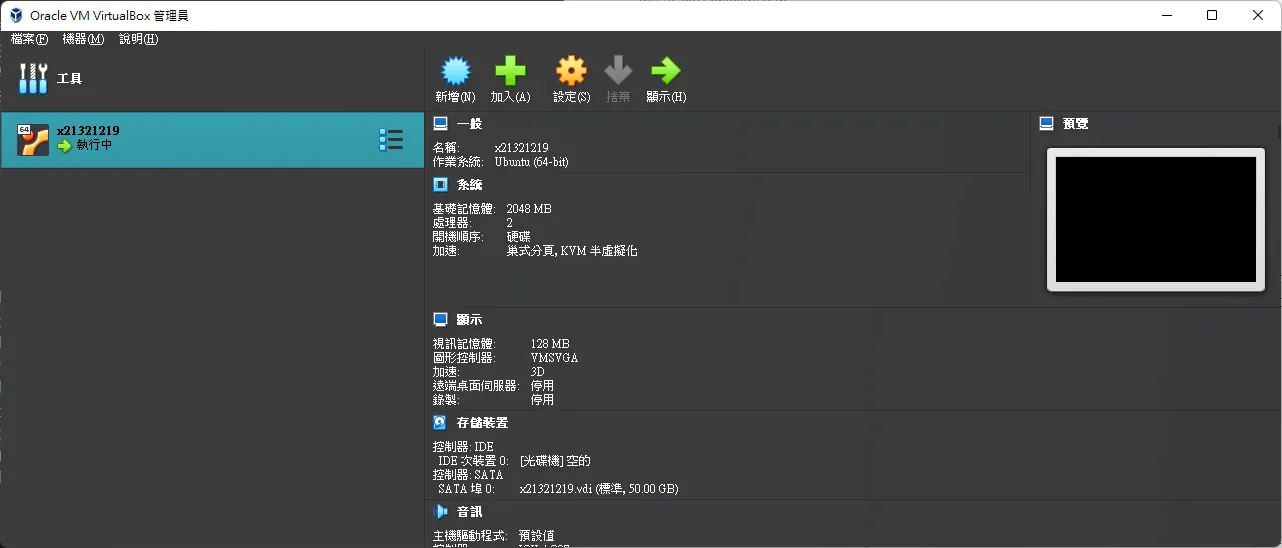The image size is (1282, 548).
Task: Open the 機器(M) menu
Action: [83, 39]
